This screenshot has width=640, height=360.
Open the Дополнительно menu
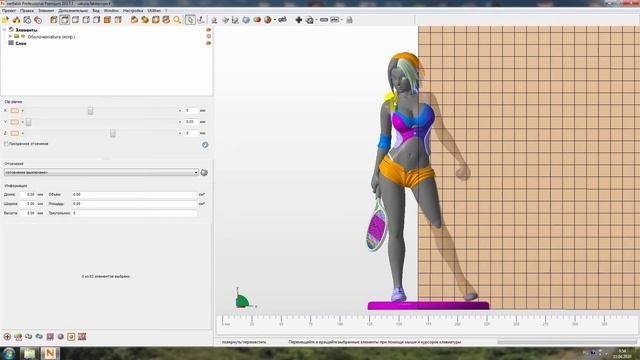73,11
